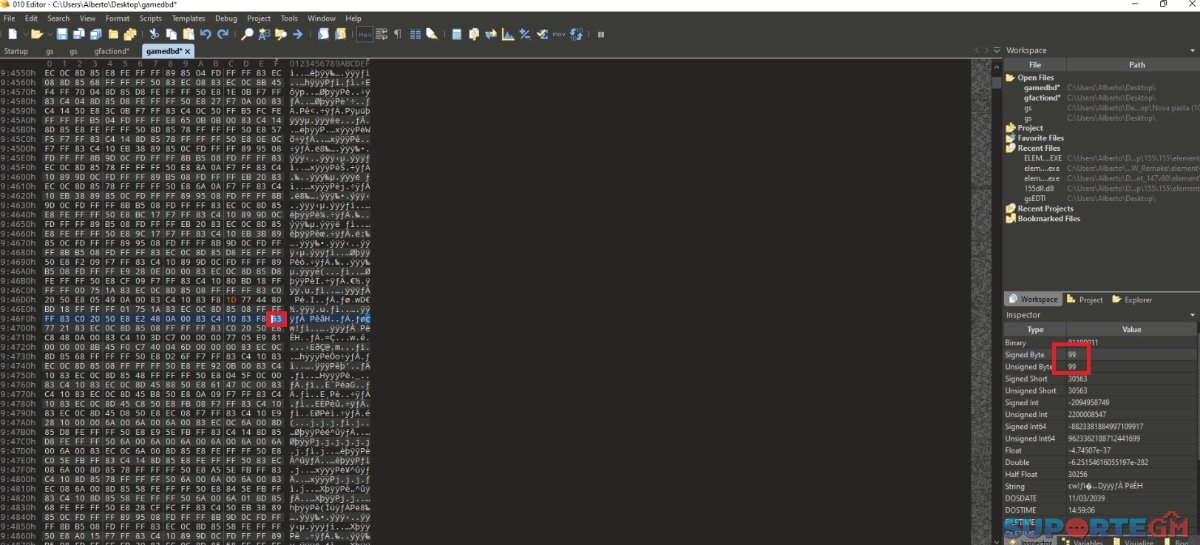Viewport: 1200px width, 545px height.
Task: Click the Paste clipboard icon
Action: (x=189, y=34)
